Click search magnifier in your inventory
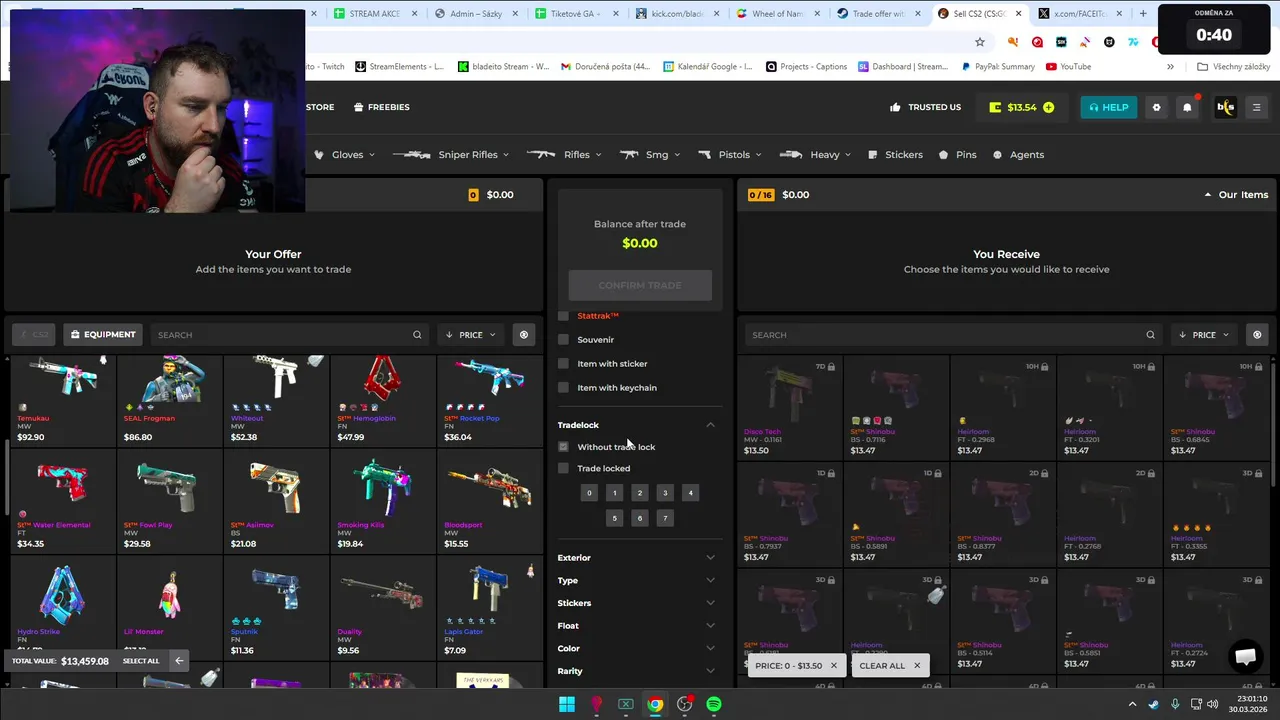 pyautogui.click(x=417, y=335)
